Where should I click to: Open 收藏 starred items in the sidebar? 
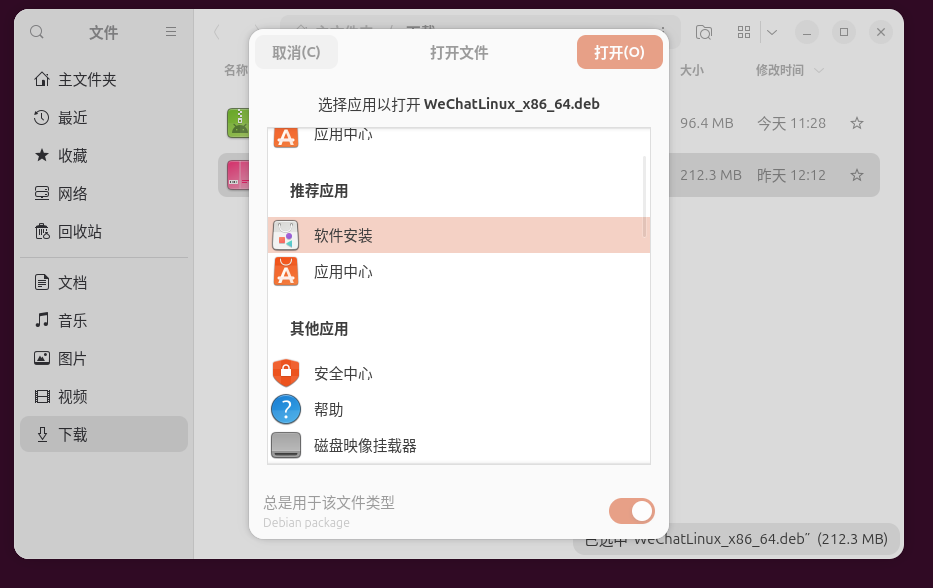(104, 156)
